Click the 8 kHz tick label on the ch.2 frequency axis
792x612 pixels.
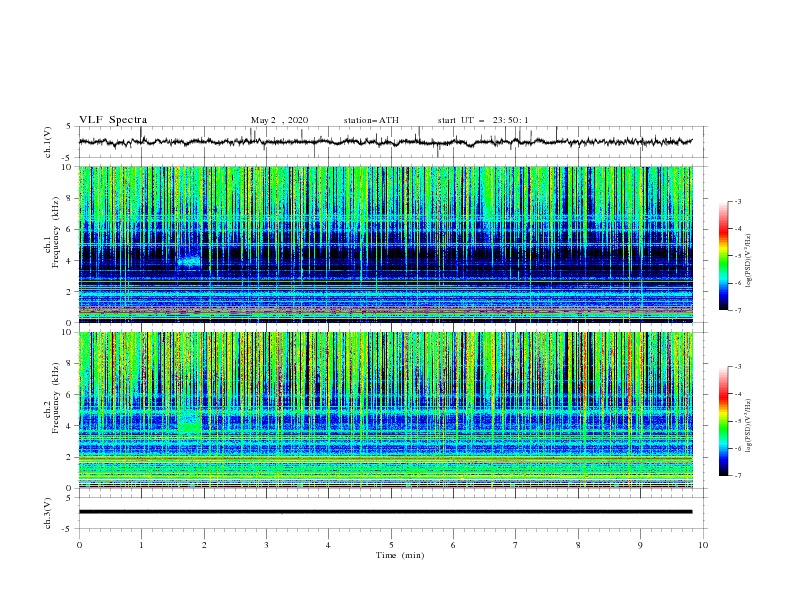tap(70, 364)
